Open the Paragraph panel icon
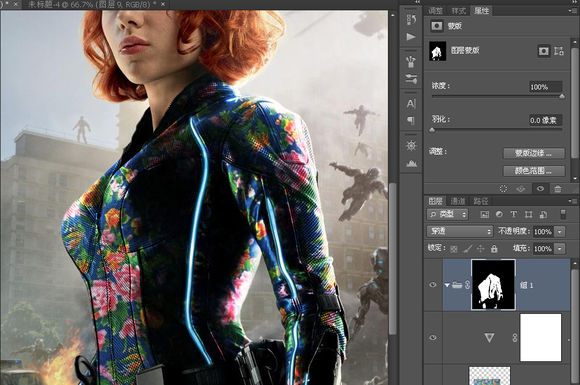 point(411,120)
